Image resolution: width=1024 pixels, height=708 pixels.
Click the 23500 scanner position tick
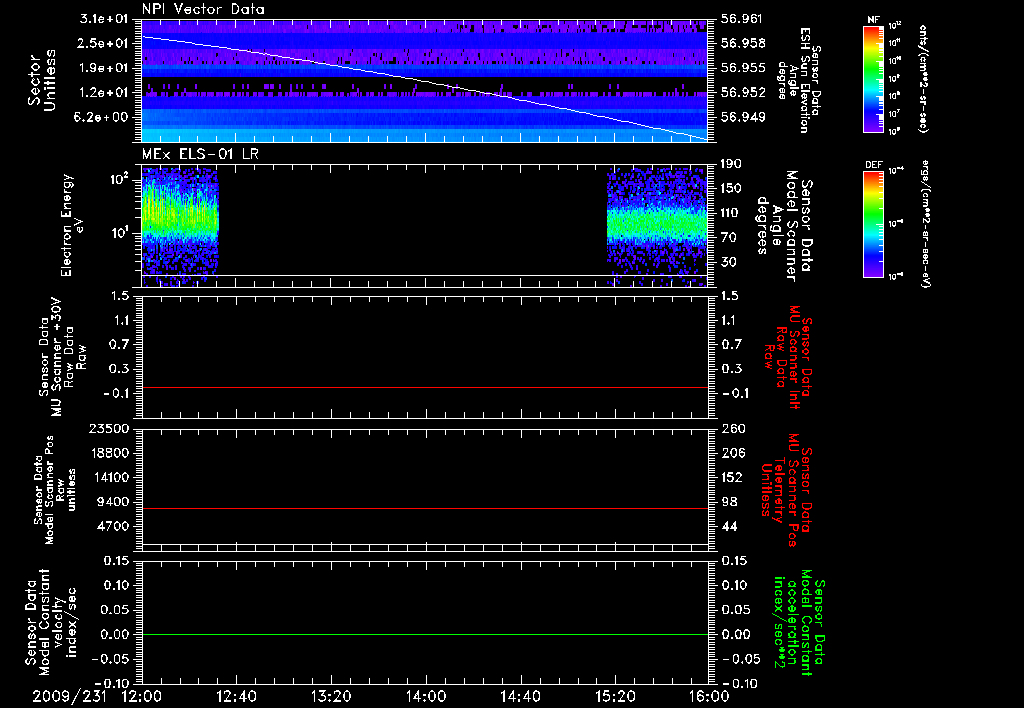pos(109,429)
